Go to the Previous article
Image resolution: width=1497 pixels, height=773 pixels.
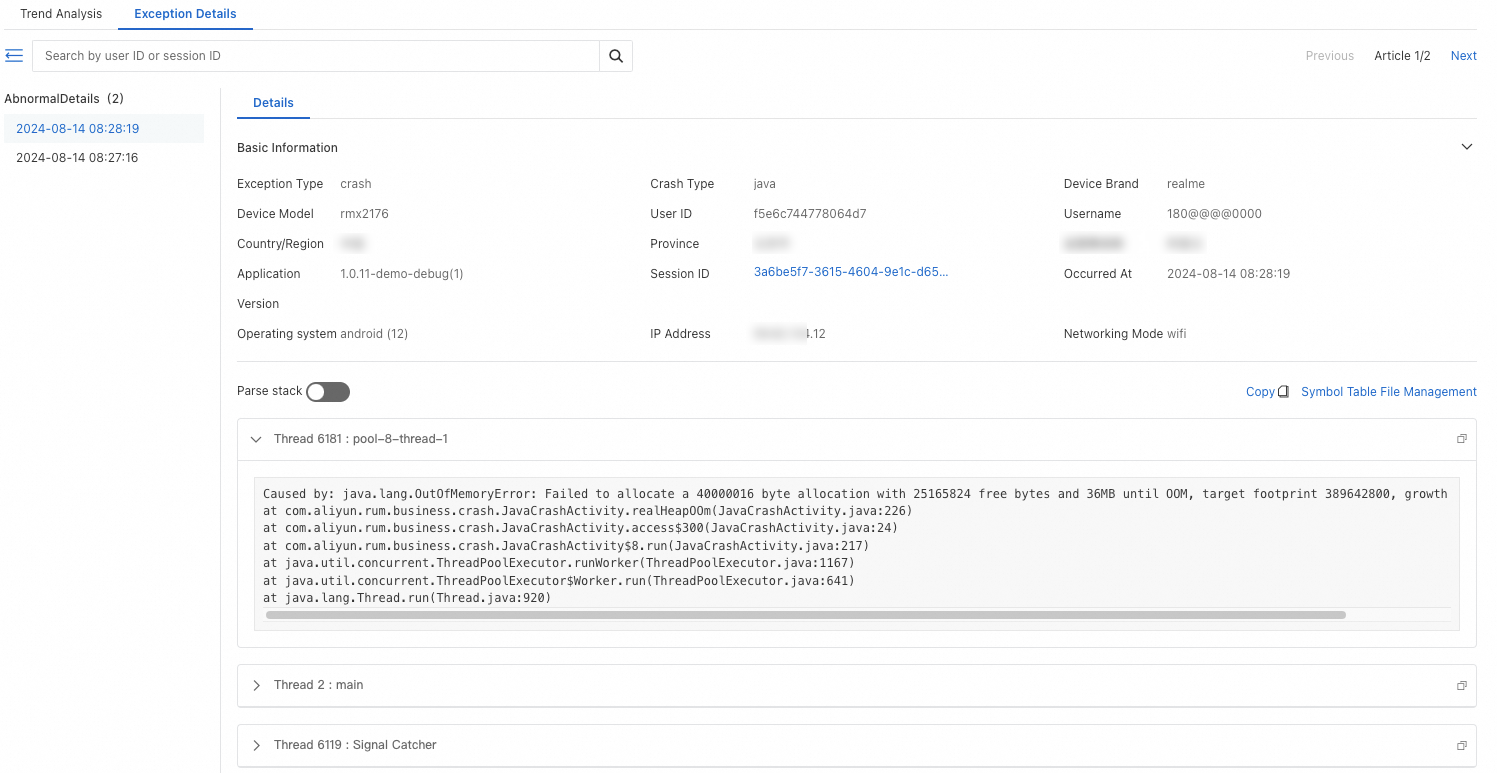[x=1330, y=56]
